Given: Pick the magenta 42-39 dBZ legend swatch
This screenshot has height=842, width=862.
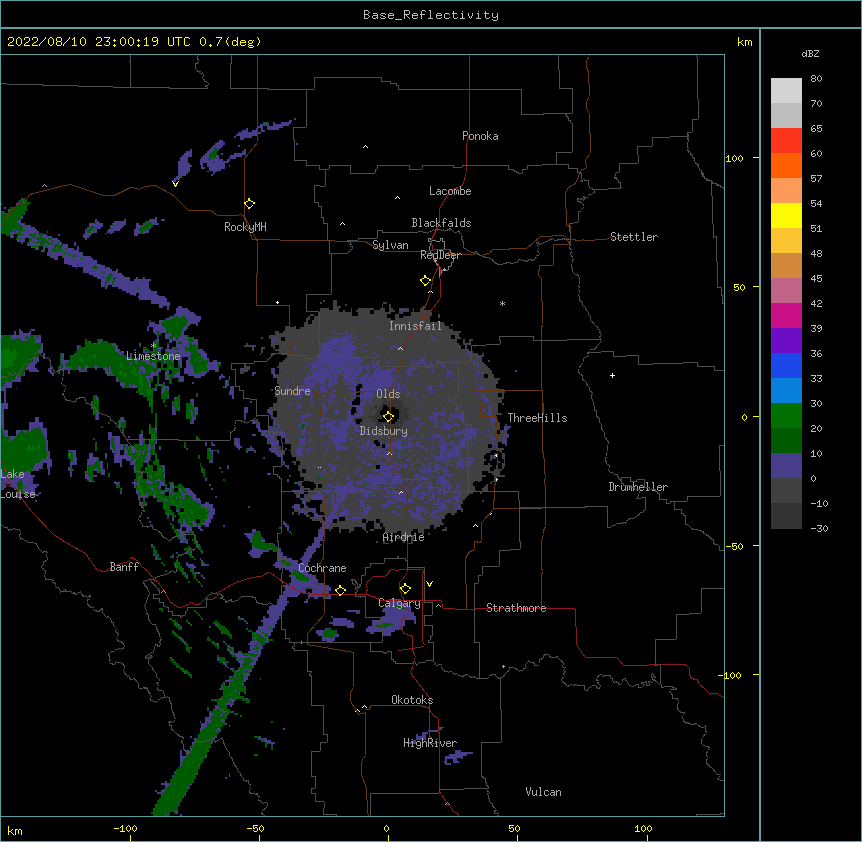Looking at the screenshot, I should click(786, 315).
